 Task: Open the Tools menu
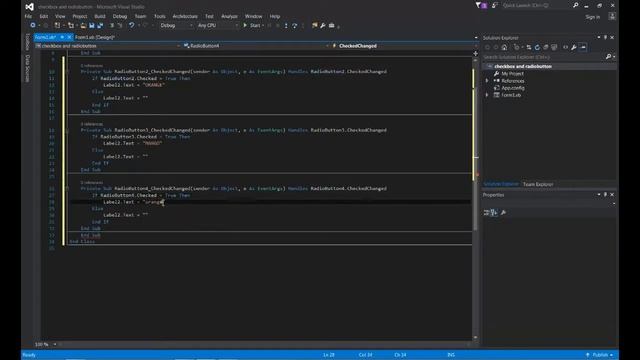pyautogui.click(x=160, y=16)
